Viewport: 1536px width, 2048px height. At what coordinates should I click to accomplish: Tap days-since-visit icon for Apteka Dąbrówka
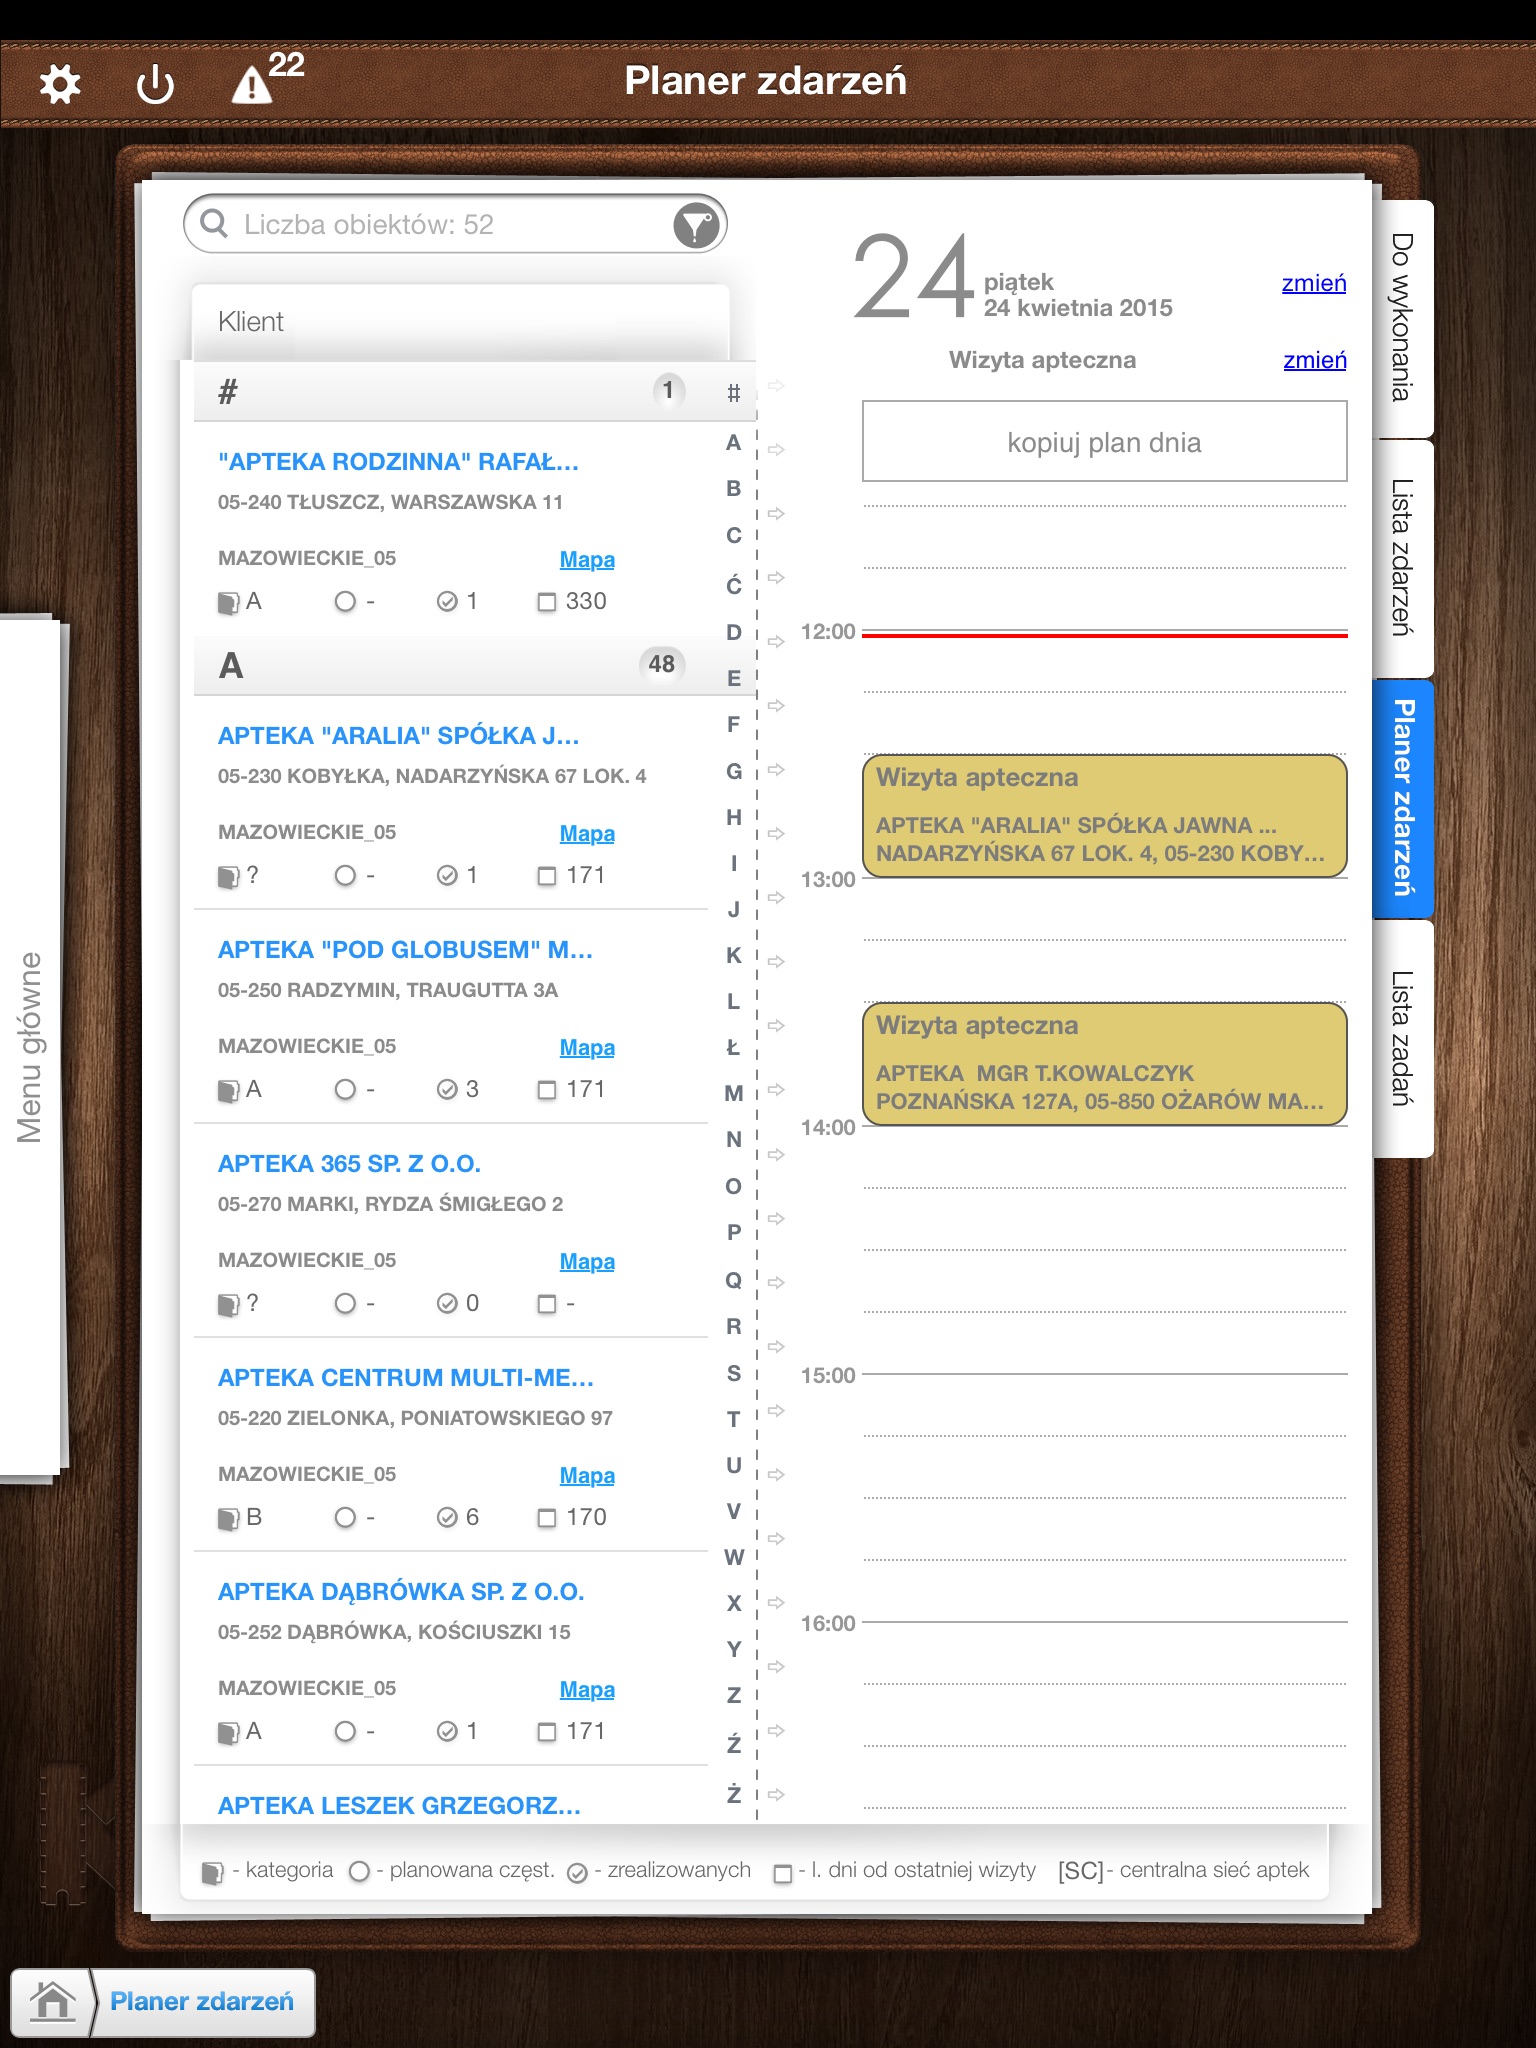pyautogui.click(x=547, y=1732)
